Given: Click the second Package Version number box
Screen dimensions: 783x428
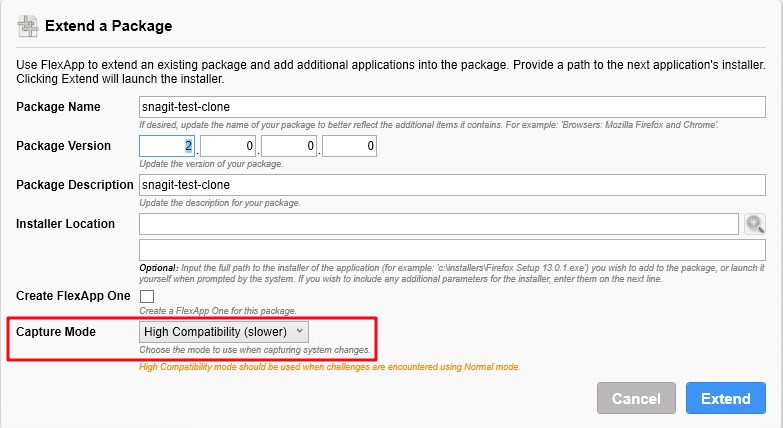Looking at the screenshot, I should (x=228, y=146).
